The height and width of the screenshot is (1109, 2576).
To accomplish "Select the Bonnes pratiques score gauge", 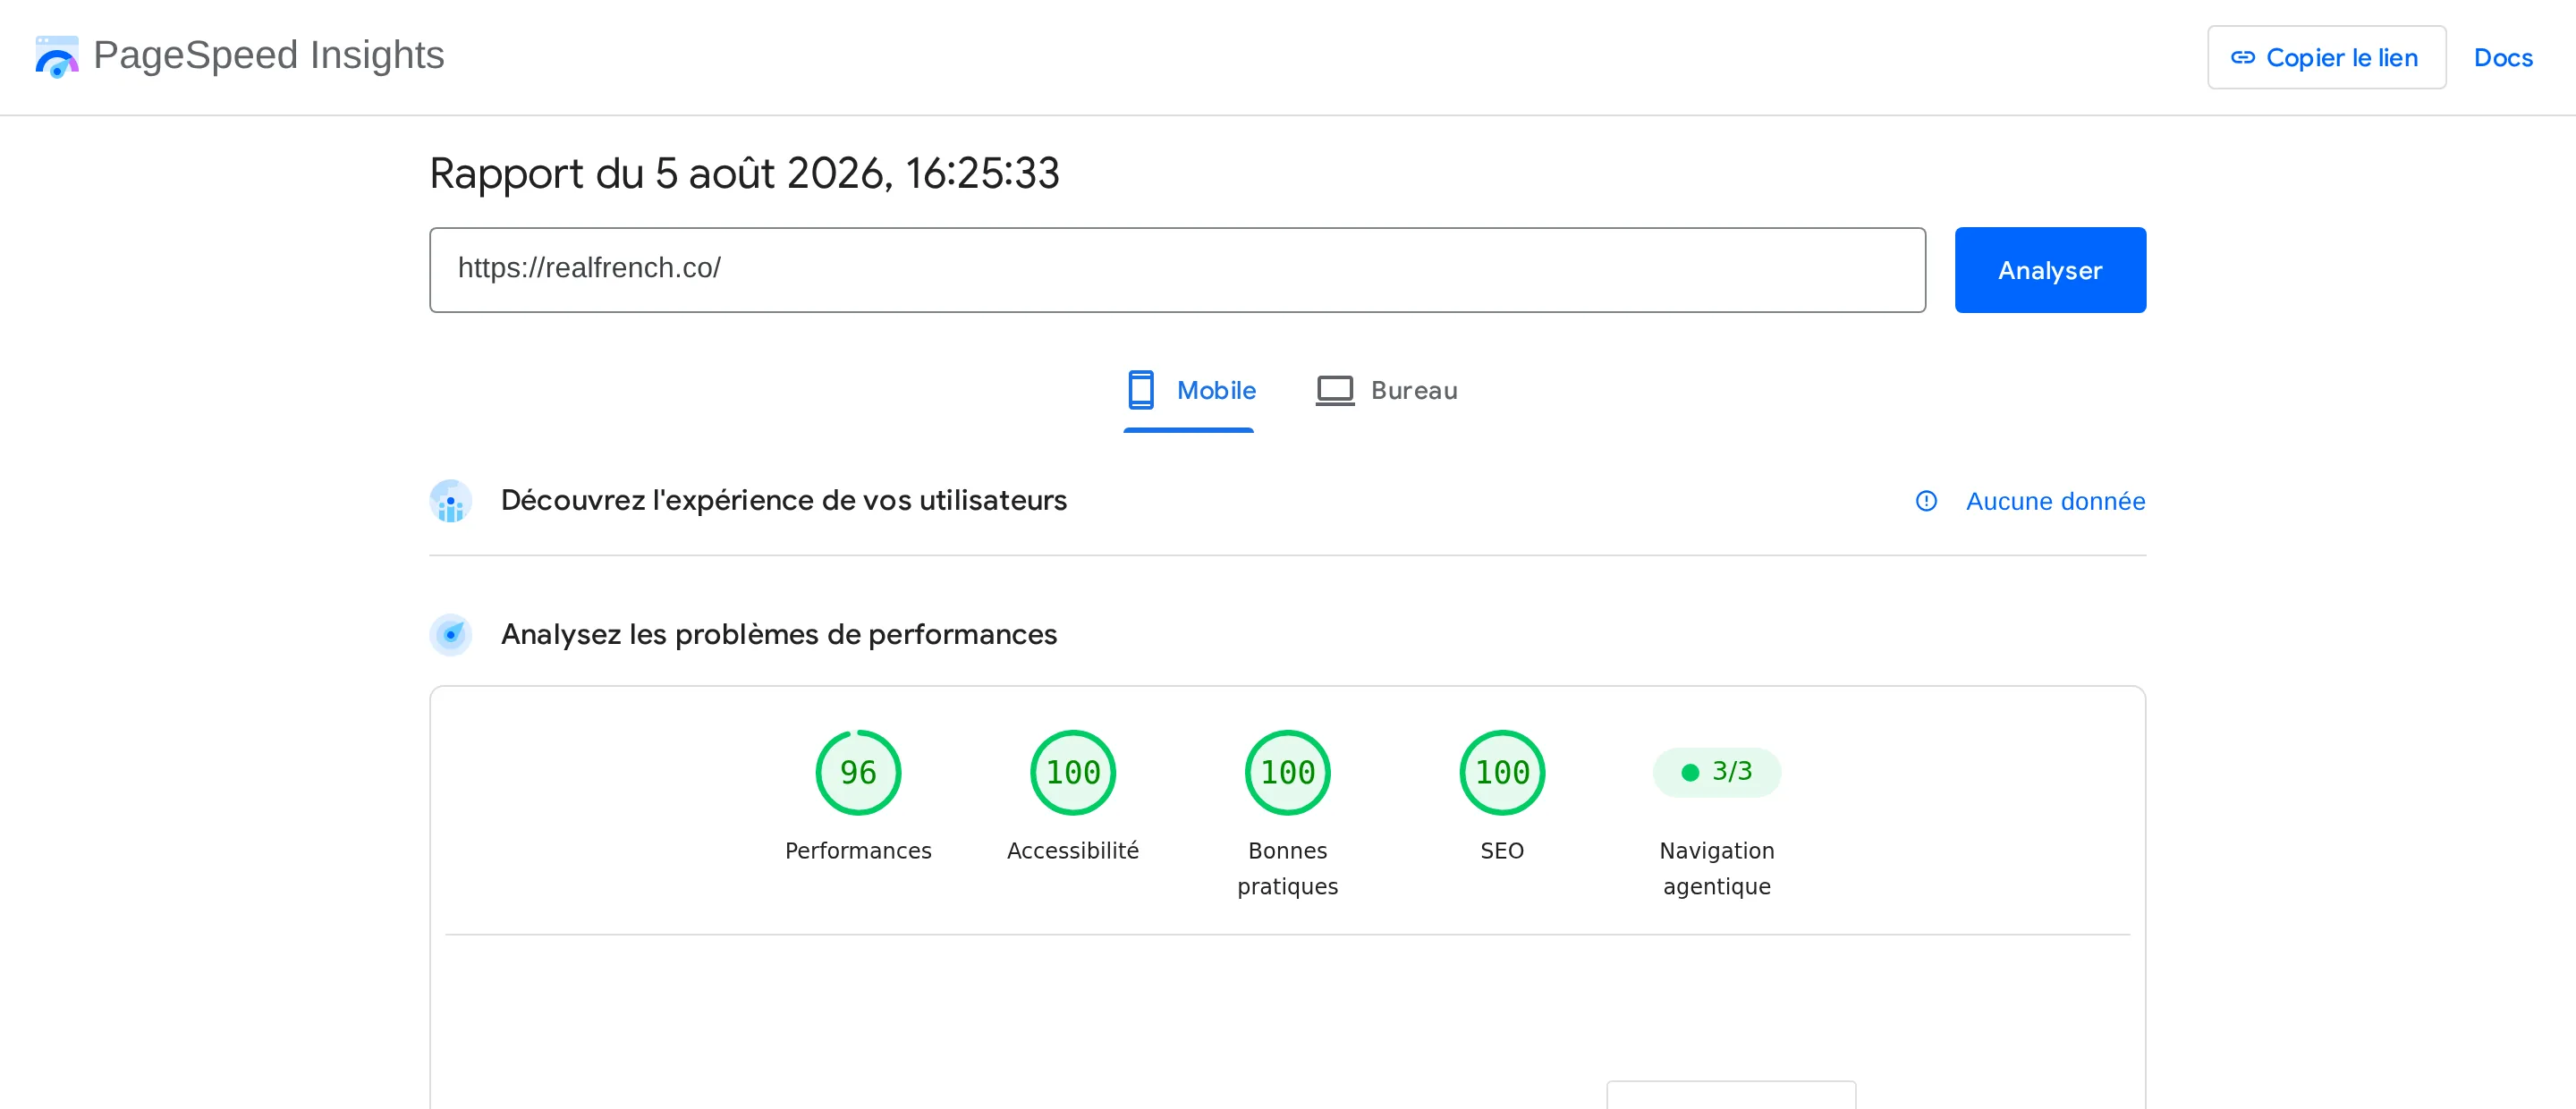I will [x=1287, y=772].
